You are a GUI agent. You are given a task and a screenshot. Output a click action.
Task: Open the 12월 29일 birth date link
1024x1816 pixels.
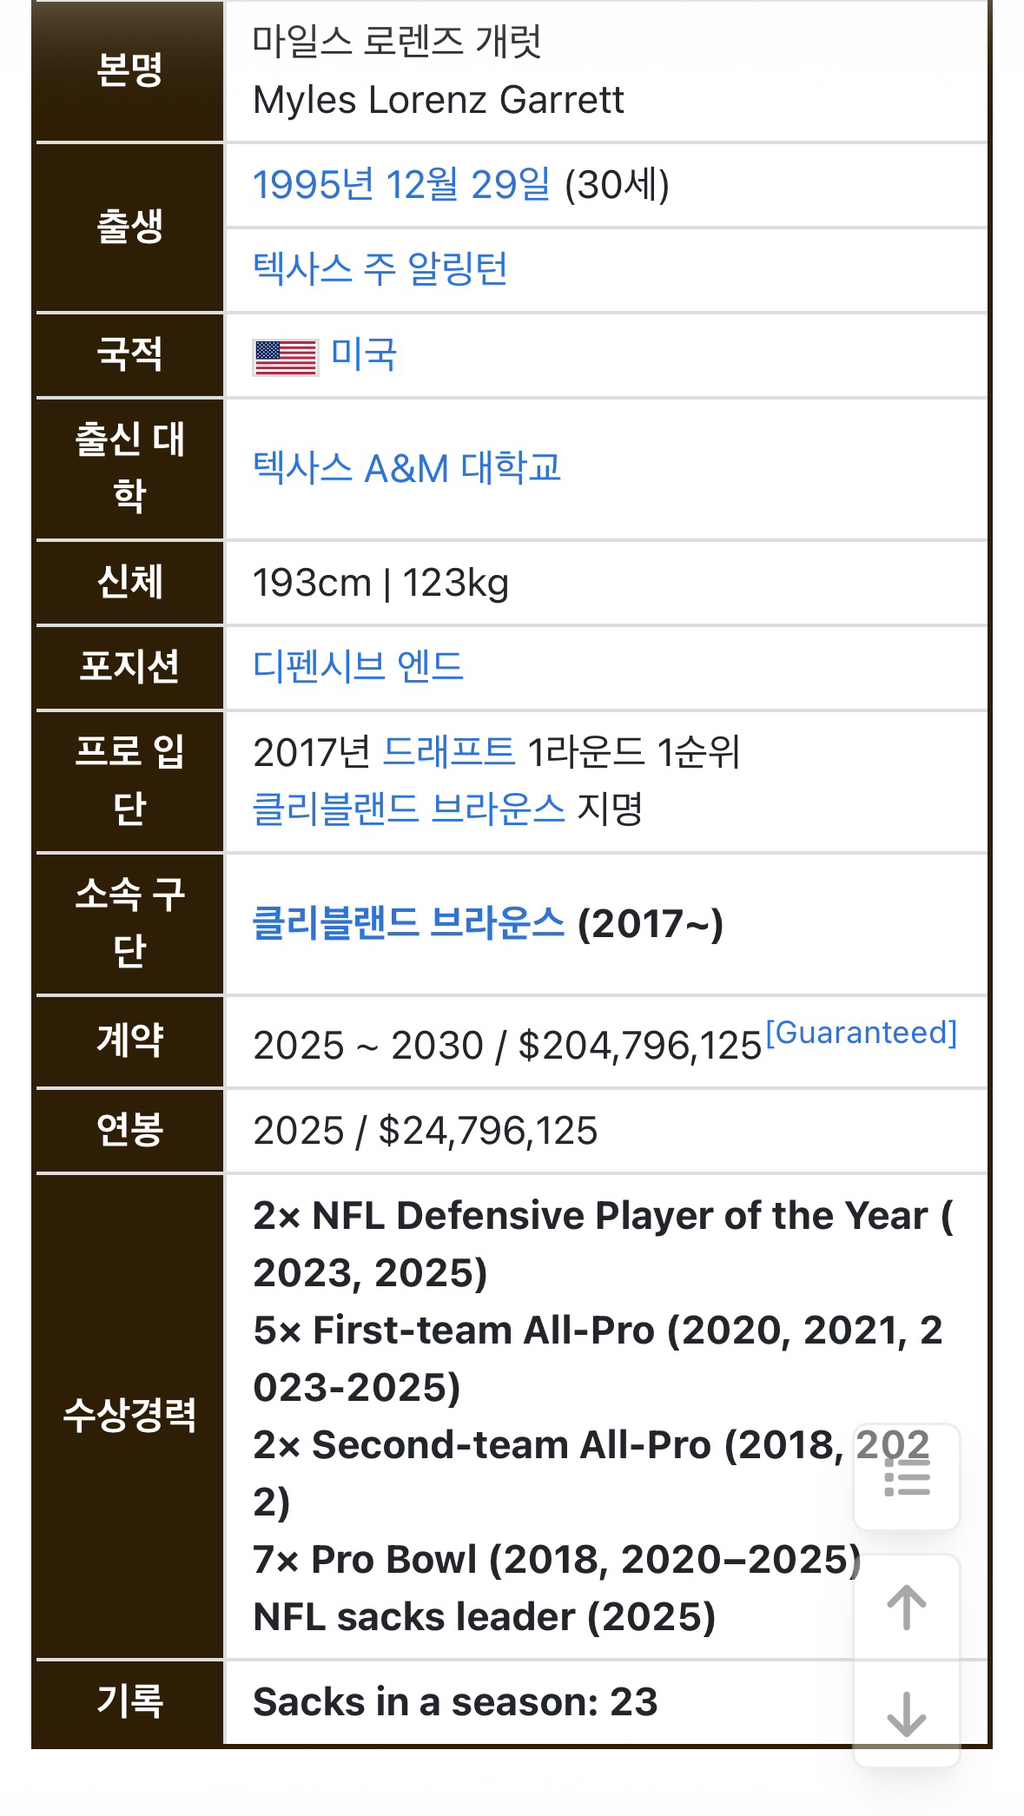tap(468, 185)
